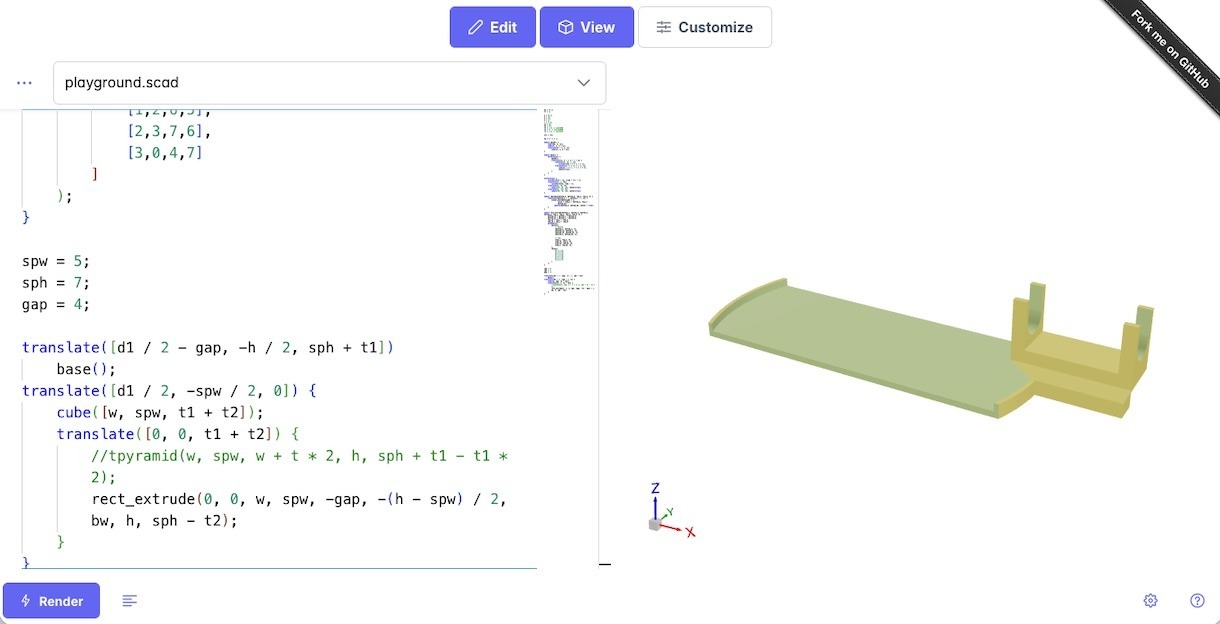Viewport: 1220px width, 624px height.
Task: Click the three-dots menu beside file selector
Action: [25, 83]
